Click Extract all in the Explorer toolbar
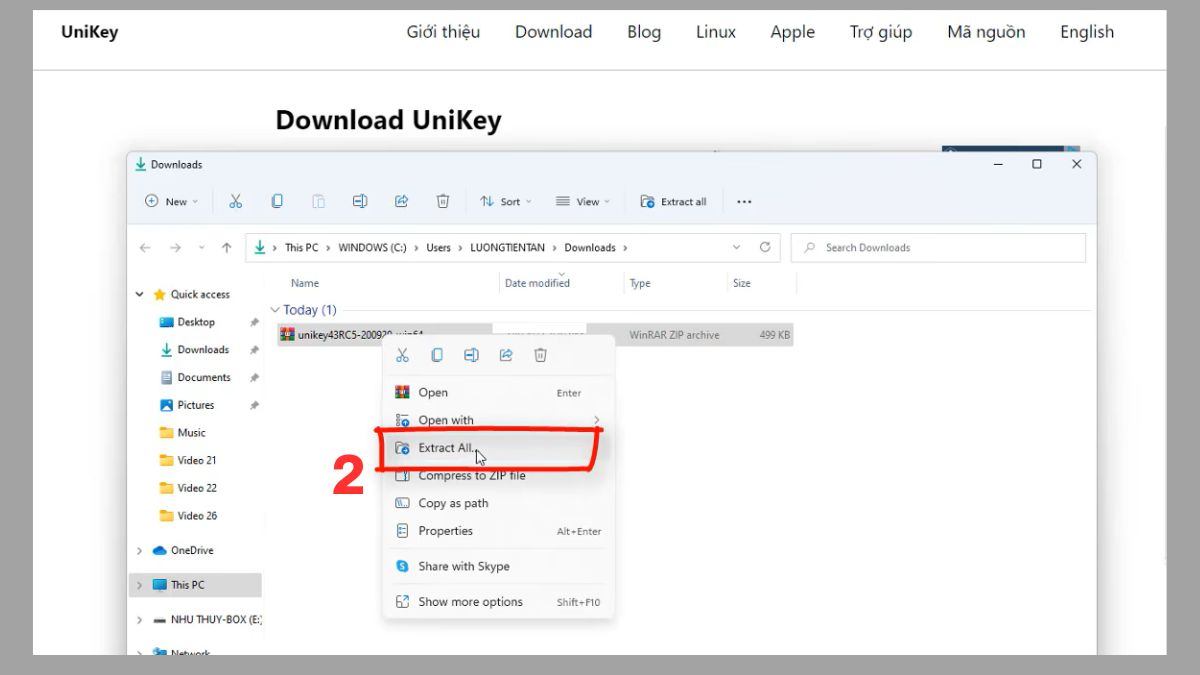 point(673,201)
